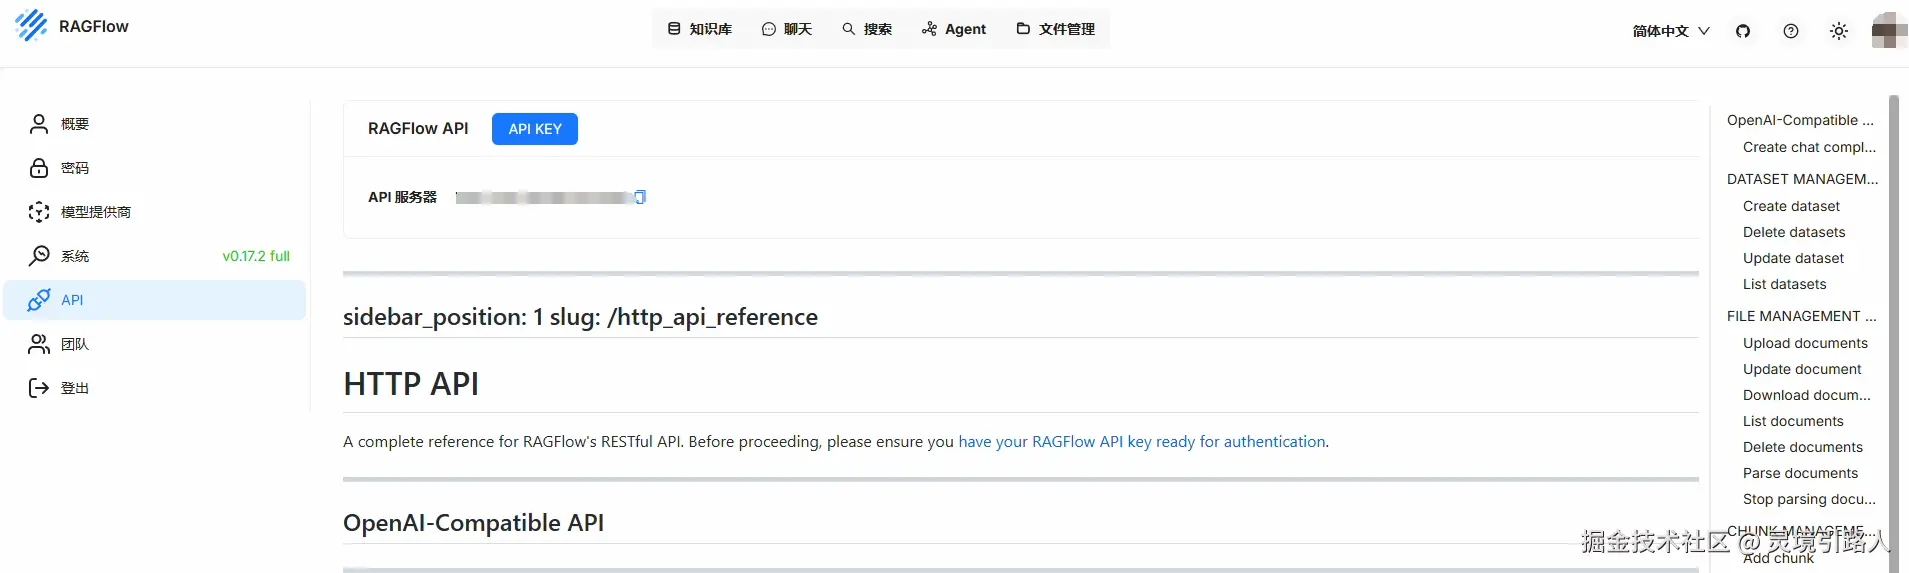
Task: Toggle the light/dark theme sun icon
Action: pyautogui.click(x=1839, y=31)
